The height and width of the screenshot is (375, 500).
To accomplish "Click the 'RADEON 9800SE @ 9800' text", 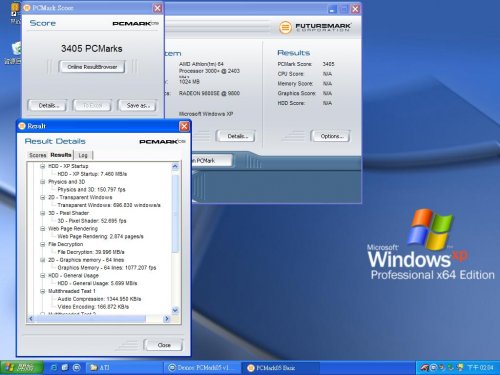I will coord(209,93).
